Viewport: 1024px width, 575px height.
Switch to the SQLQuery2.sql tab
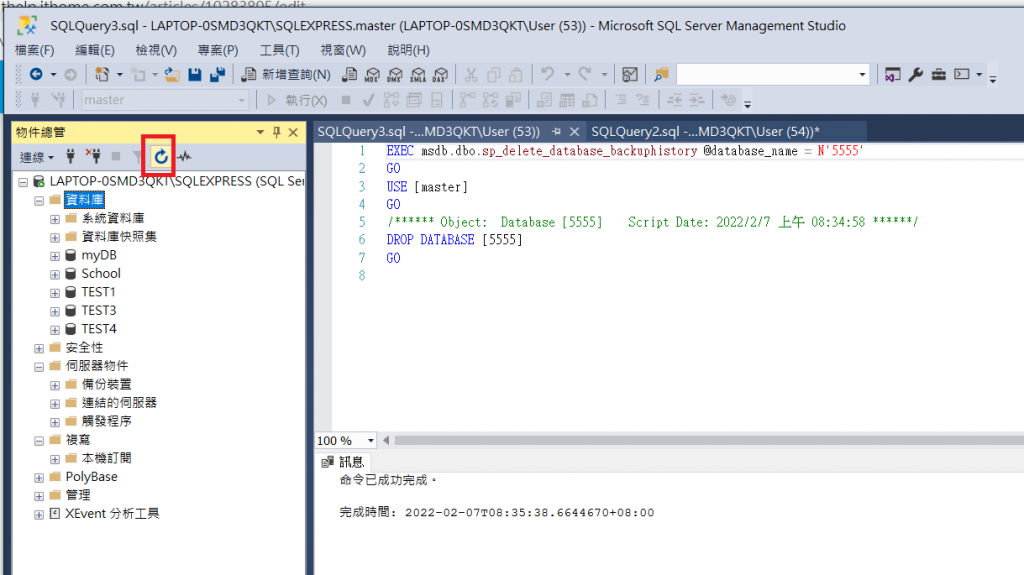(705, 132)
